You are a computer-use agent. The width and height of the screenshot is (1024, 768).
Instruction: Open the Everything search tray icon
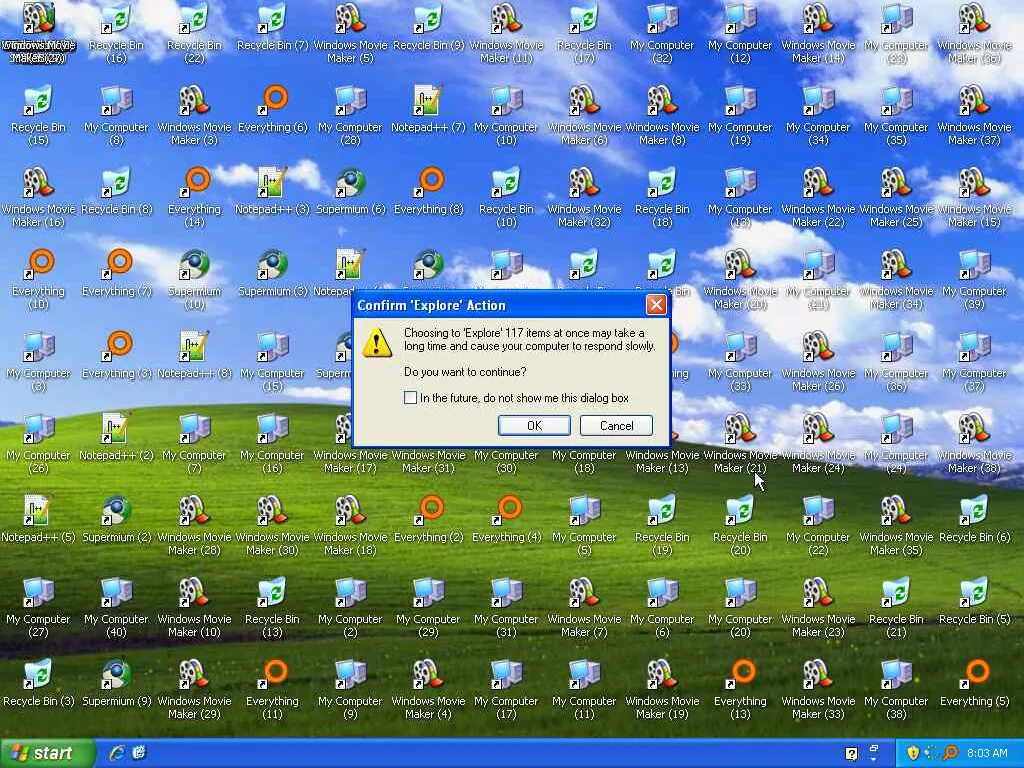950,753
